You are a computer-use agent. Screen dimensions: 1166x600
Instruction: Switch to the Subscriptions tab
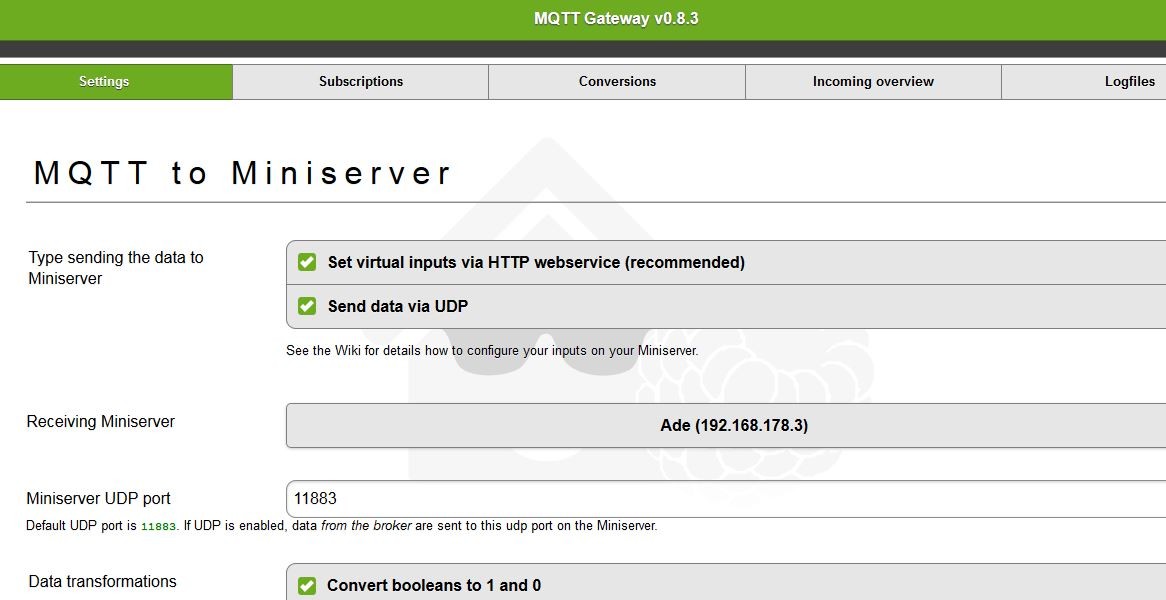pos(361,82)
